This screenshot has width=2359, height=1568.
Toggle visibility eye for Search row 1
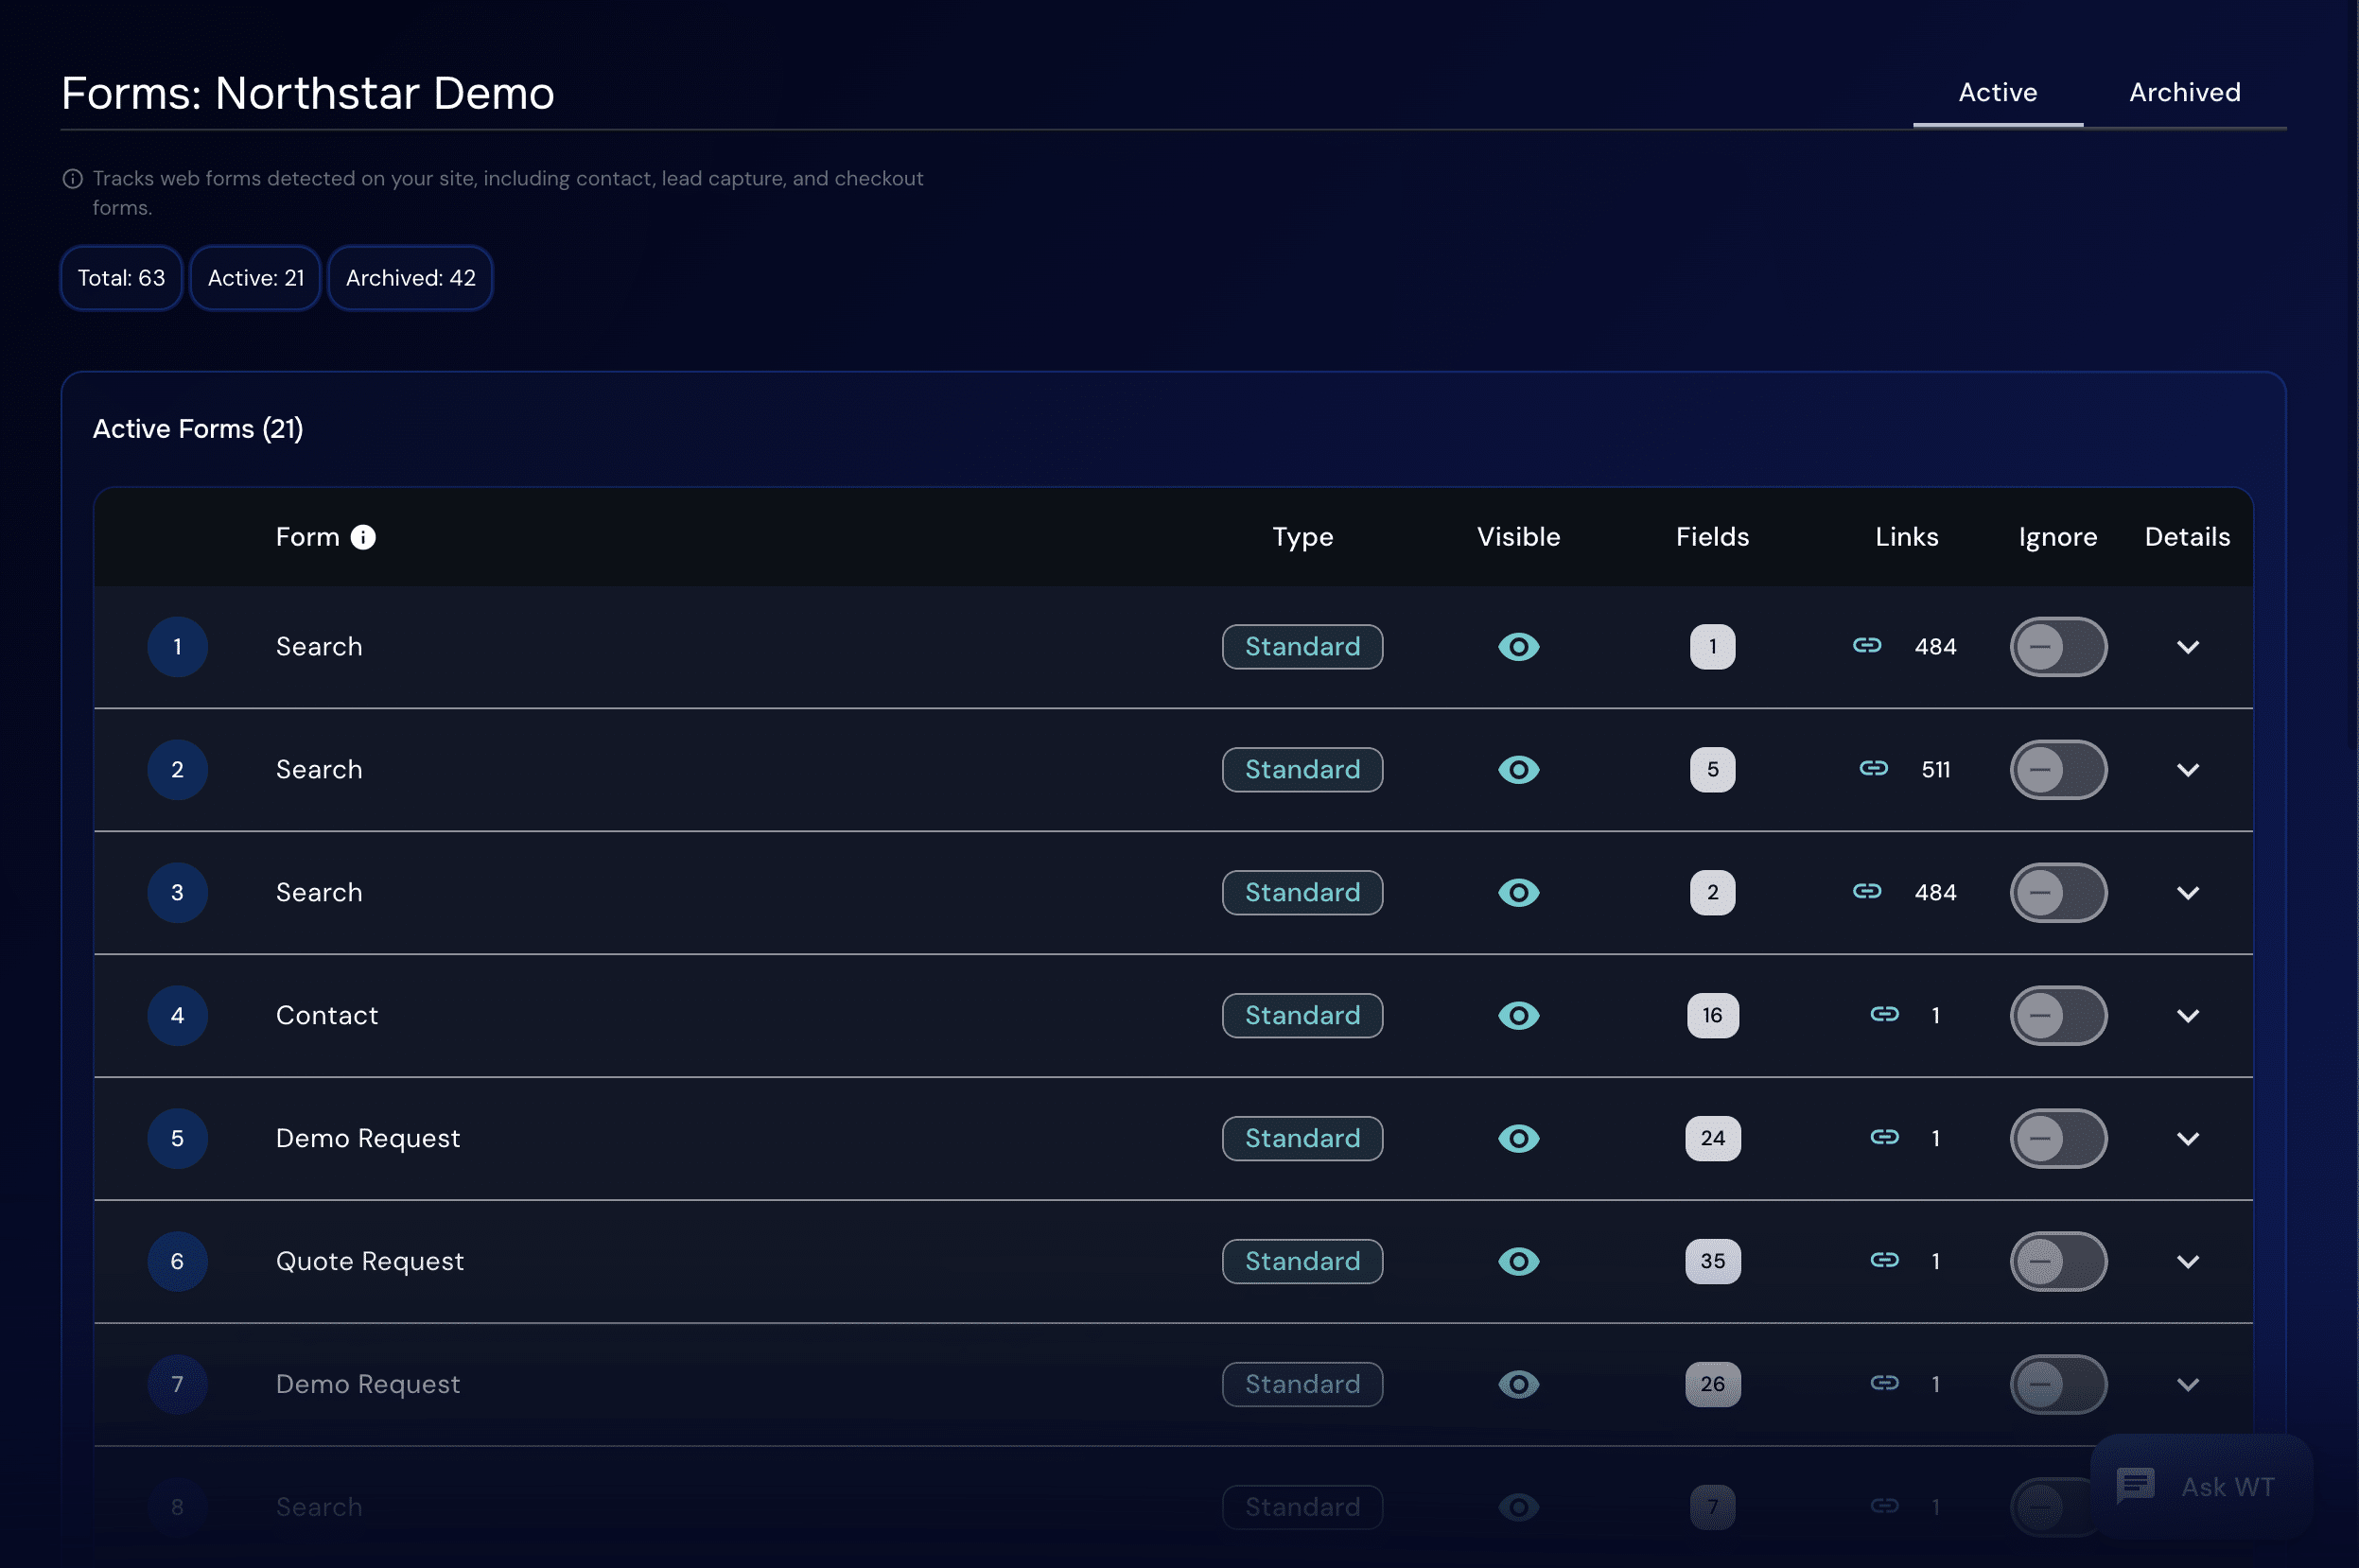(1519, 647)
